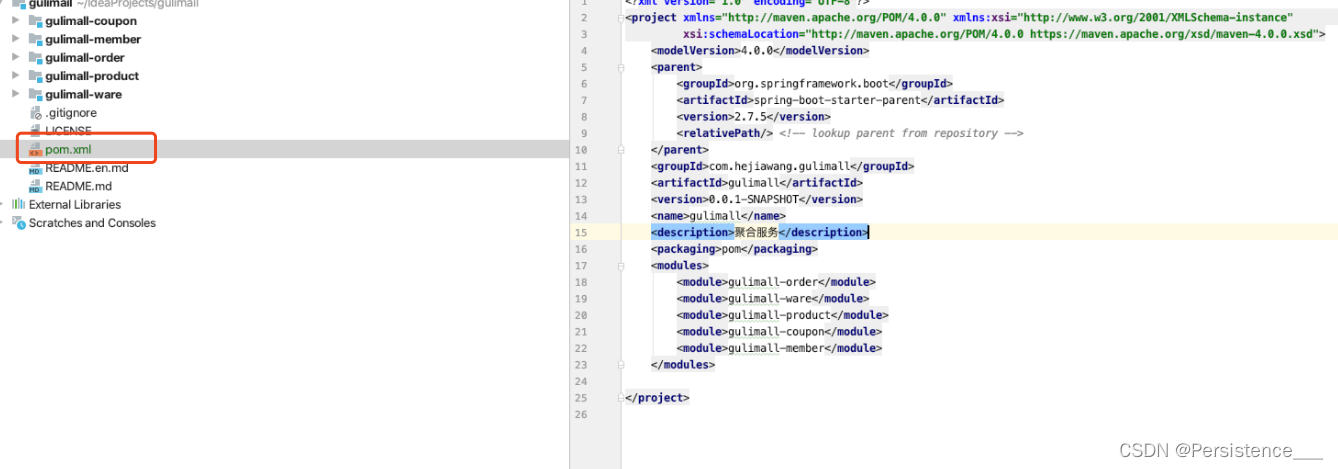The height and width of the screenshot is (469, 1338).
Task: Click the .gitignore file icon
Action: [x=36, y=113]
